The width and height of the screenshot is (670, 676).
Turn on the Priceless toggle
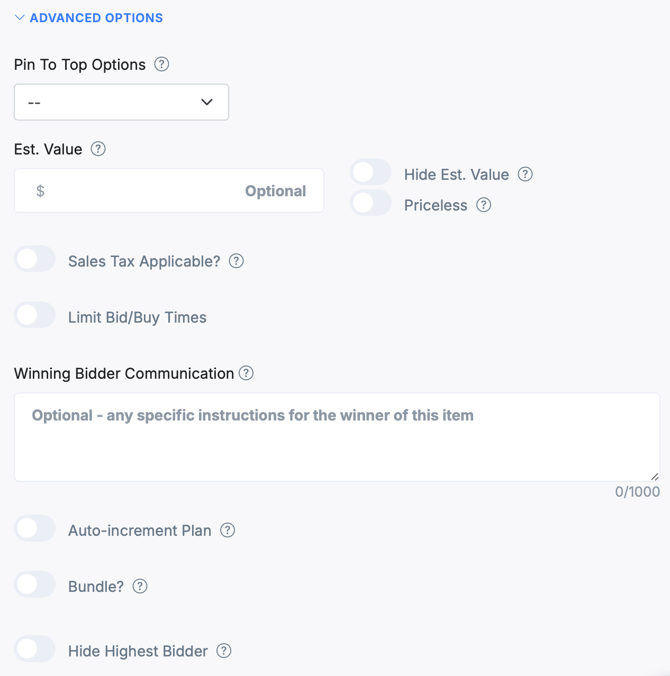click(x=371, y=203)
